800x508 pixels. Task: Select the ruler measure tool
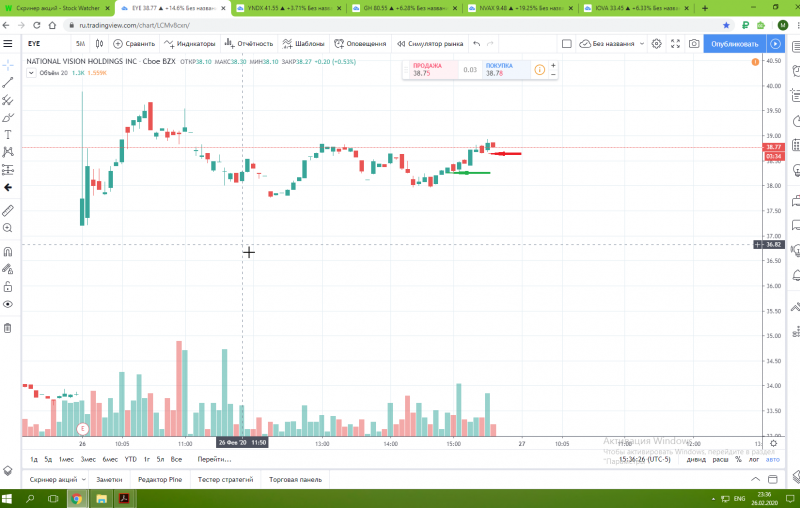(8, 210)
